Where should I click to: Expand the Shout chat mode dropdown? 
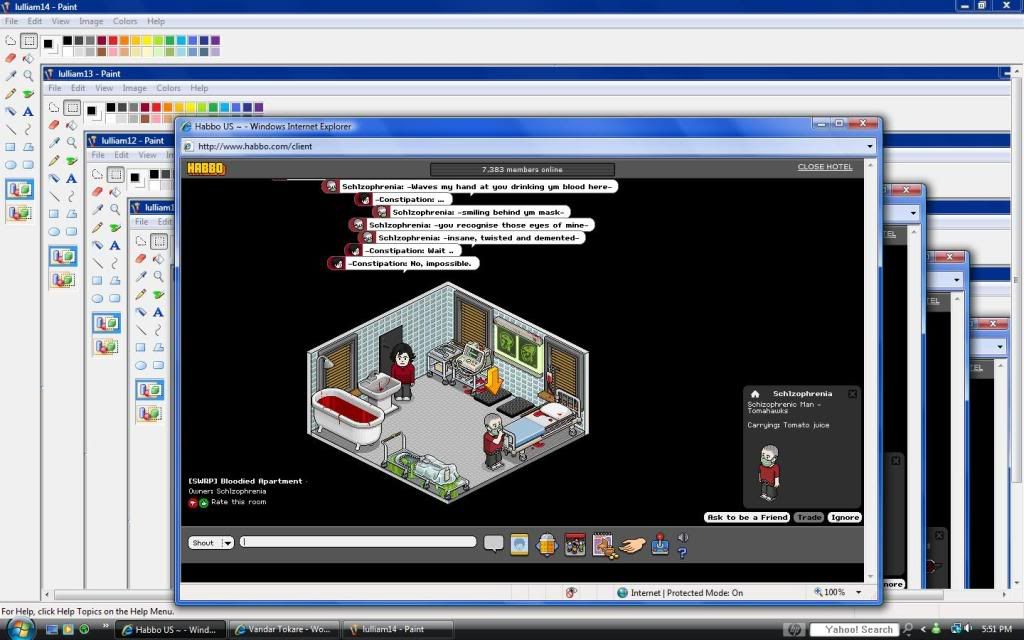pyautogui.click(x=227, y=543)
